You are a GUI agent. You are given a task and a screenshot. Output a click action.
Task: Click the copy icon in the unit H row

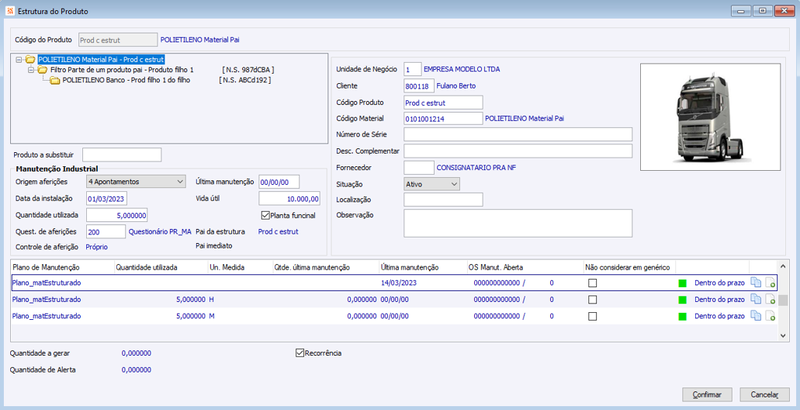[x=756, y=300]
